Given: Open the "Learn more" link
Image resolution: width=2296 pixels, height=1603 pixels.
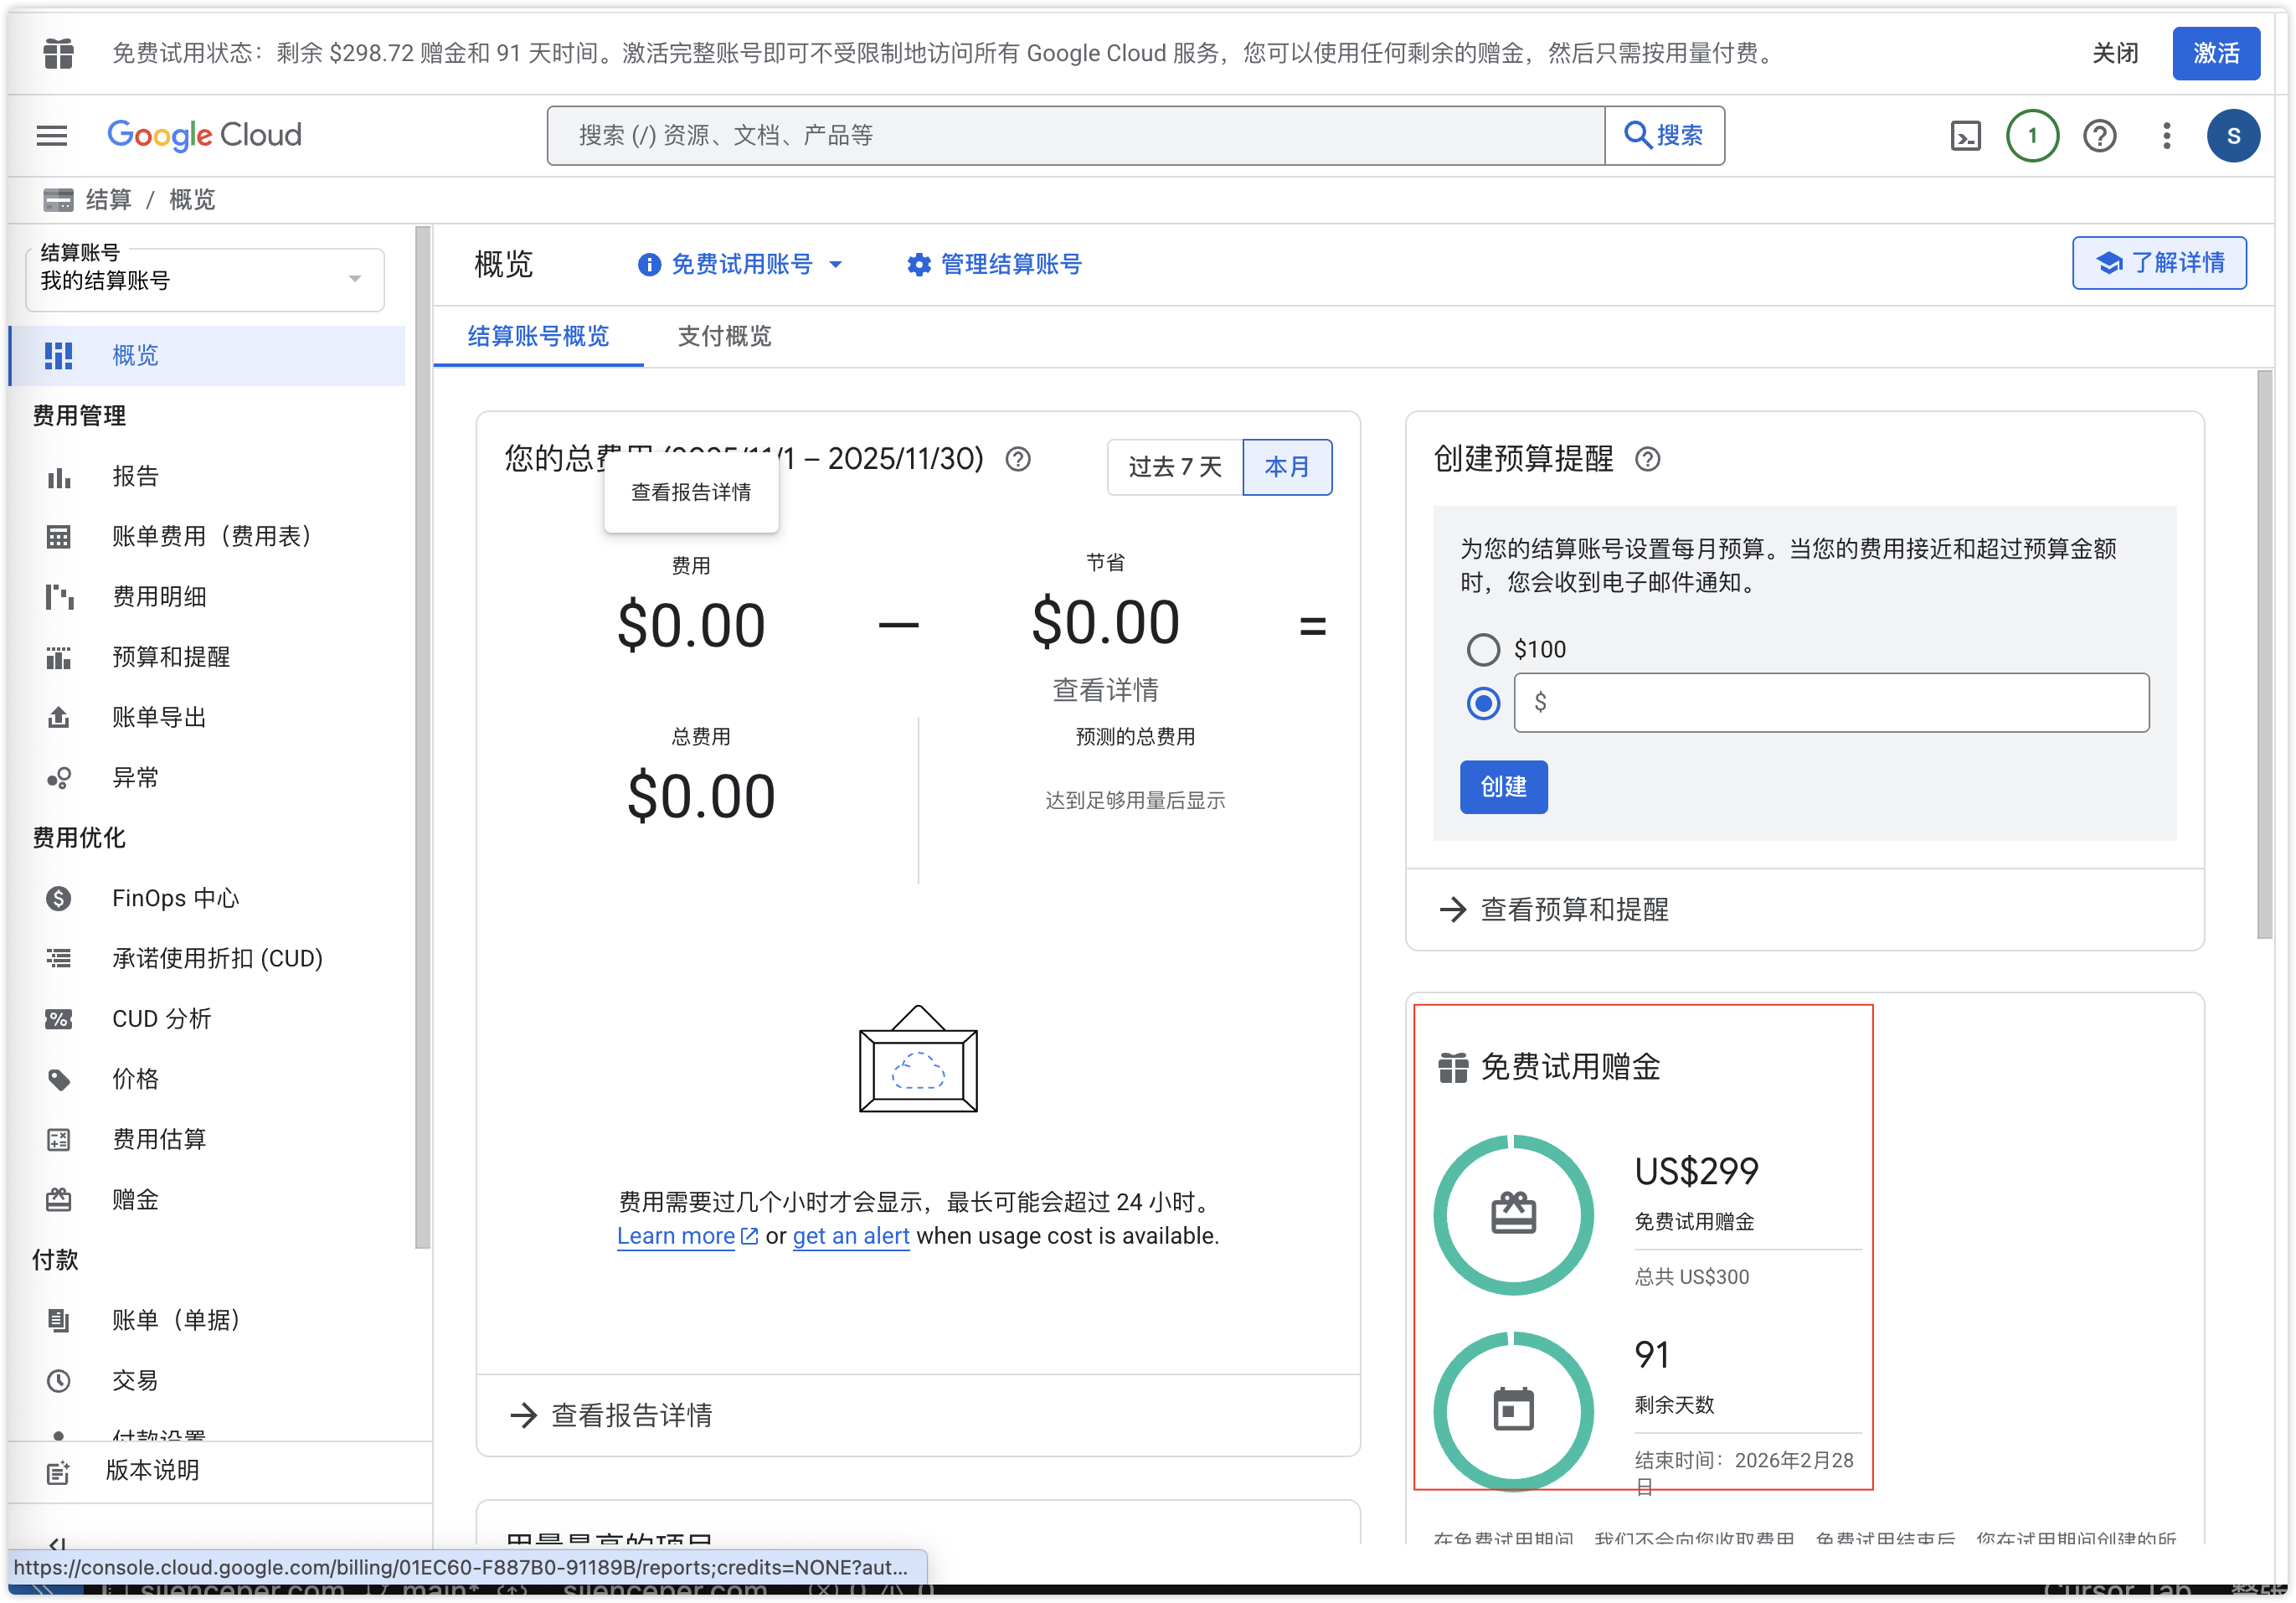Looking at the screenshot, I should click(x=676, y=1236).
